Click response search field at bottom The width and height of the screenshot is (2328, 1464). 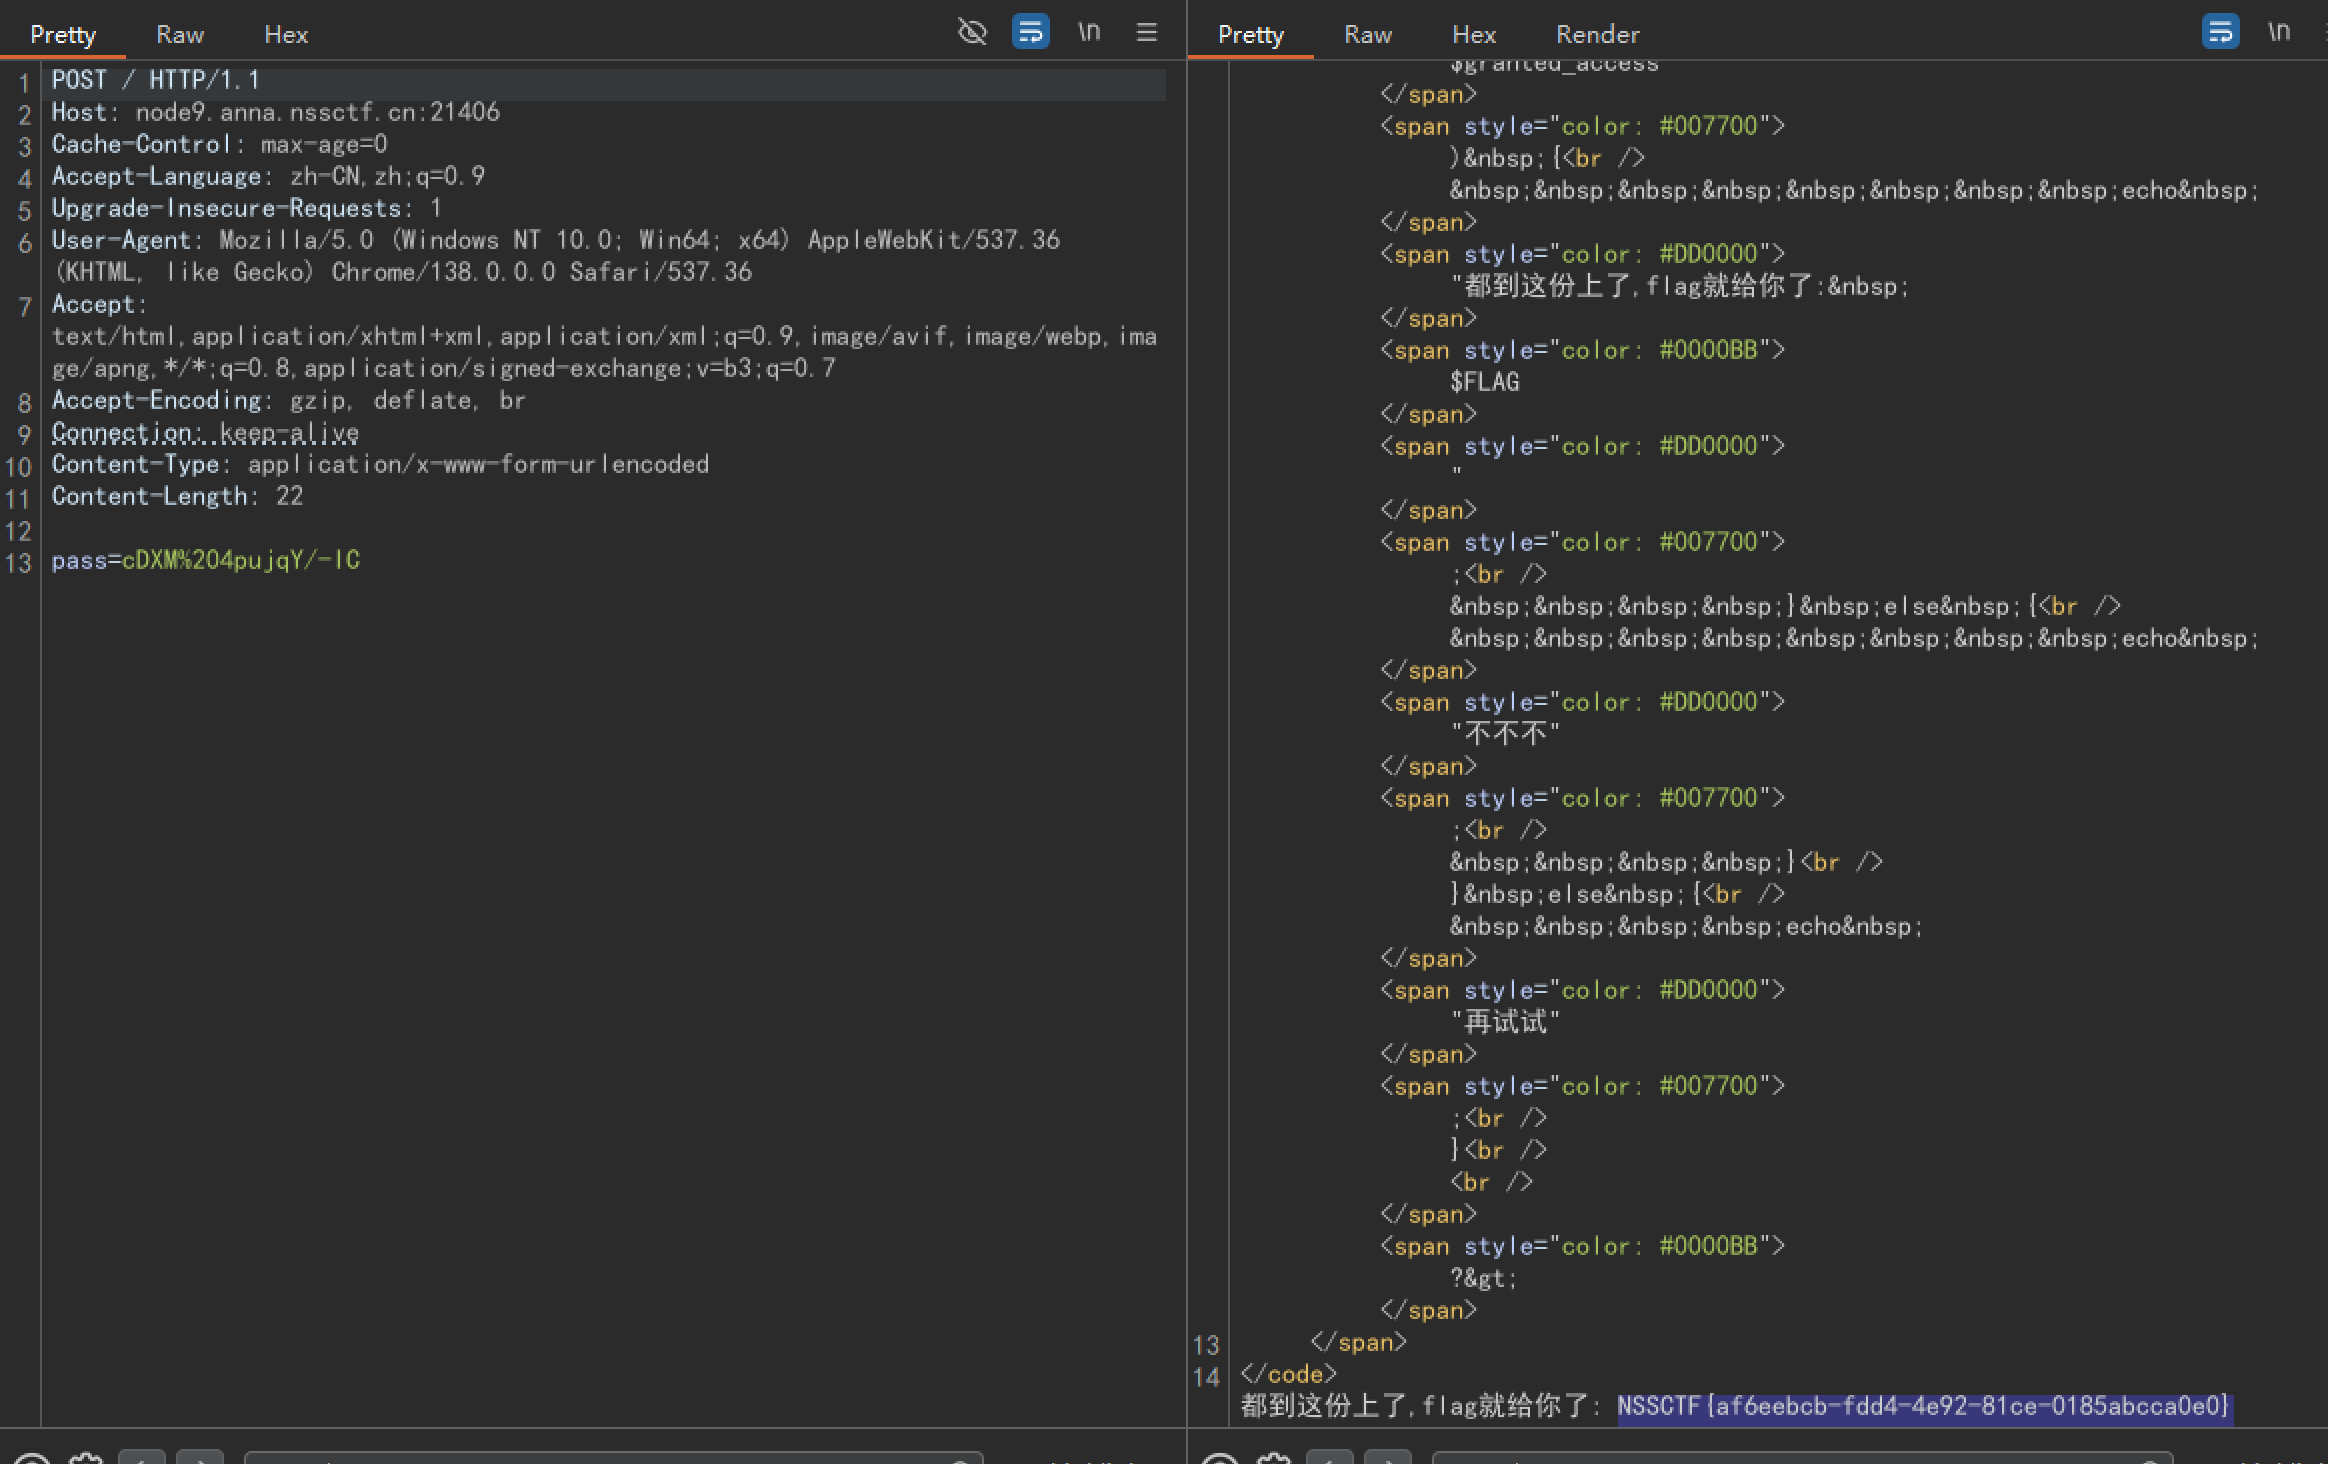[1800, 1458]
